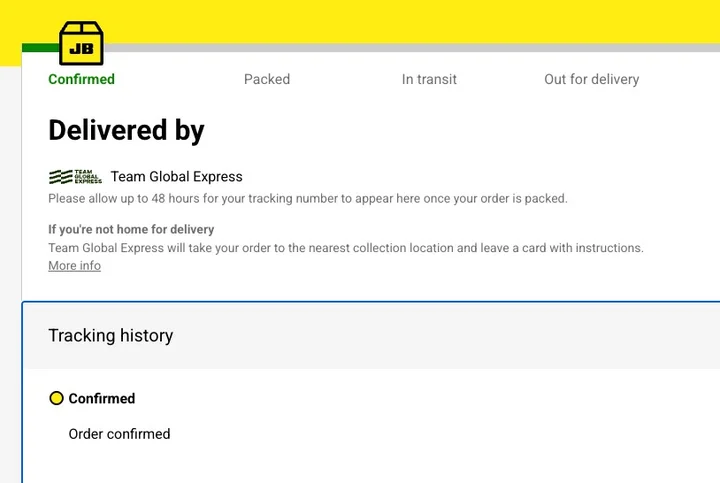Click the JB package box icon
Viewport: 720px width, 483px height.
pyautogui.click(x=82, y=43)
